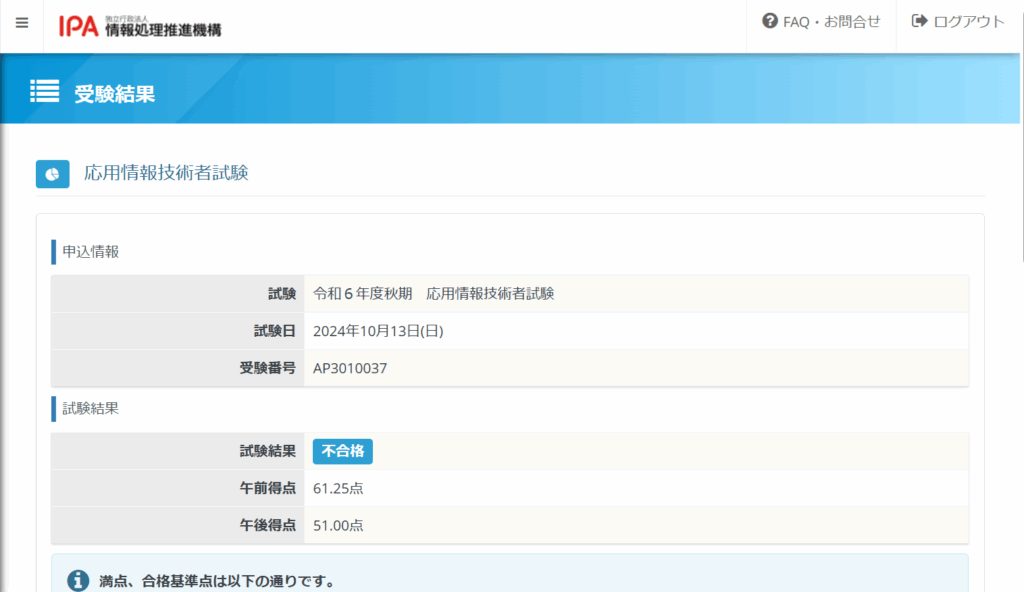Screen dimensions: 1024x592
Task: Click the list icon beside 受験結果
Action: pyautogui.click(x=45, y=92)
